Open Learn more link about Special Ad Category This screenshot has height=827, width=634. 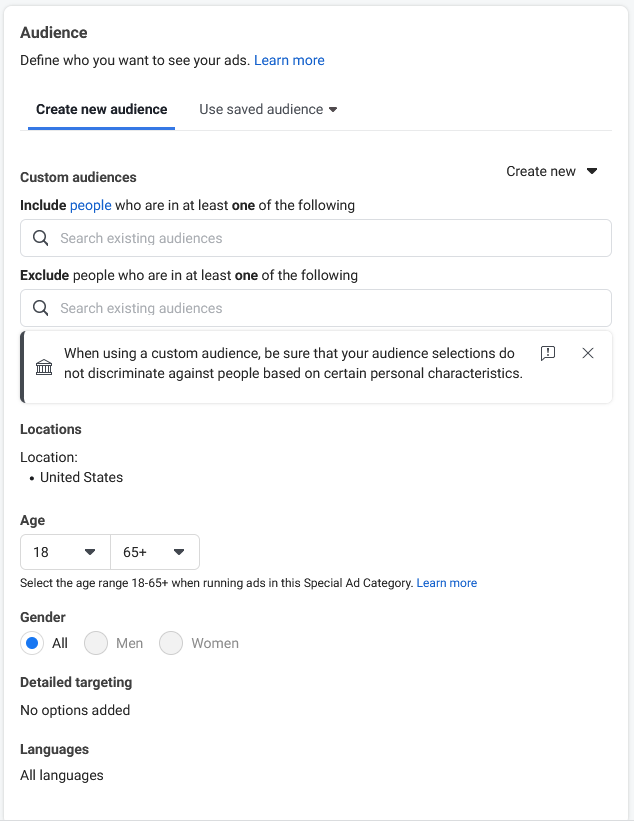point(447,583)
